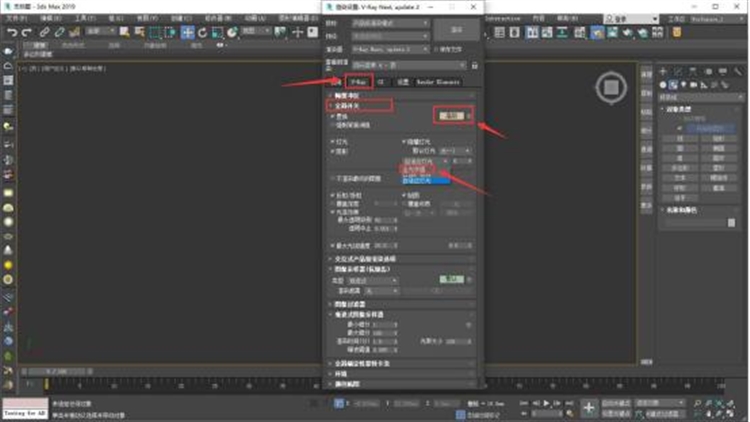Open the Motion tab in command panel

pyautogui.click(x=708, y=71)
